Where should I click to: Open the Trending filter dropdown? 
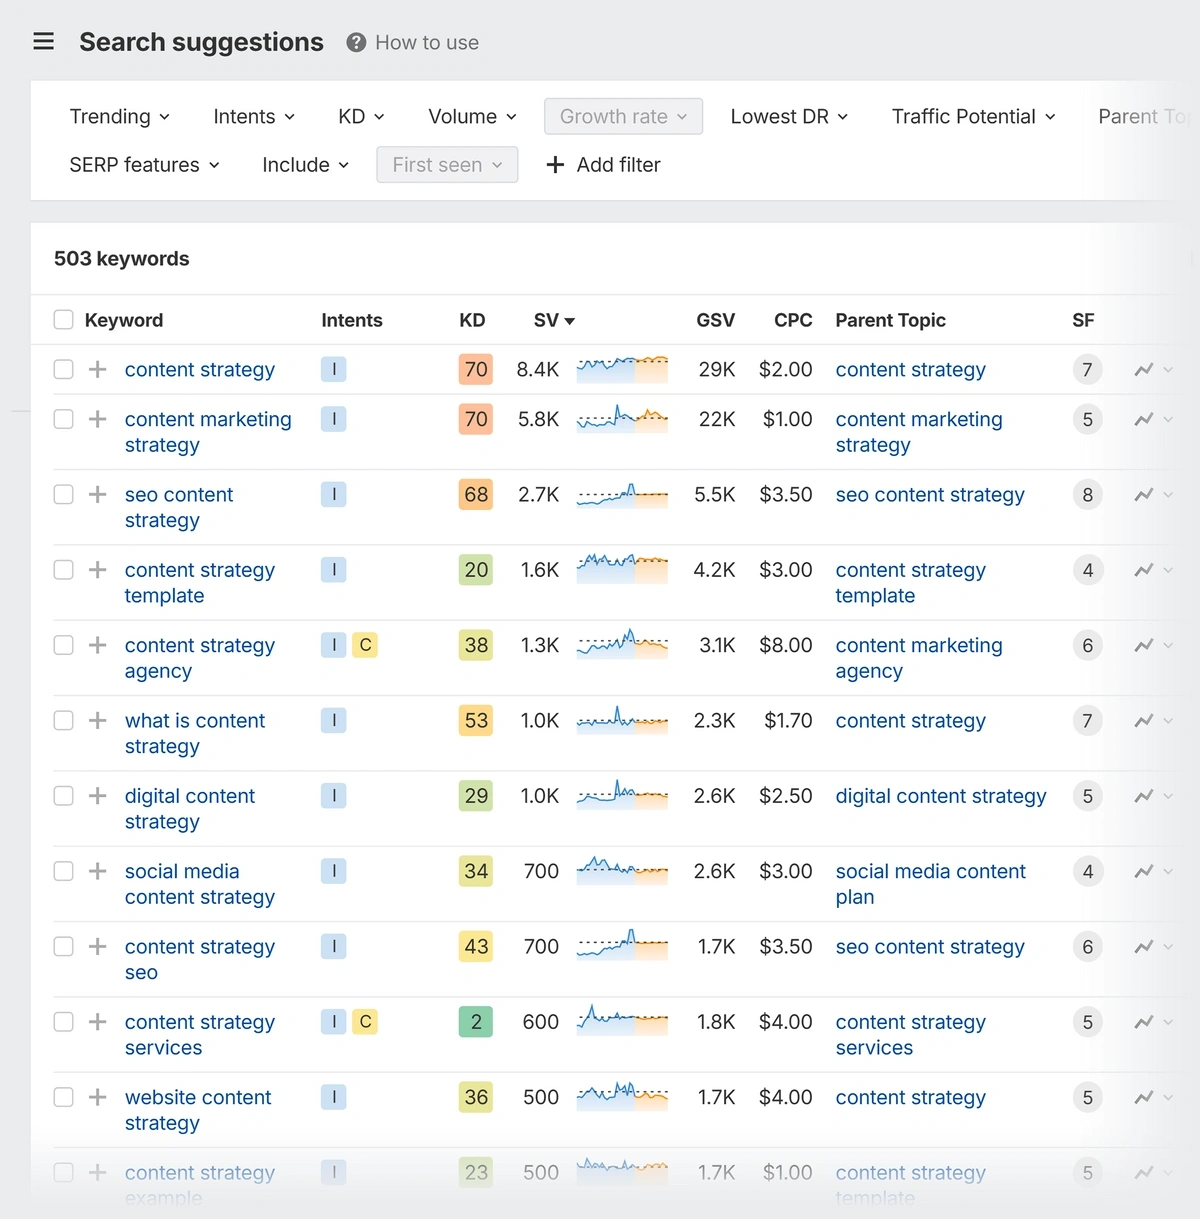click(x=120, y=116)
